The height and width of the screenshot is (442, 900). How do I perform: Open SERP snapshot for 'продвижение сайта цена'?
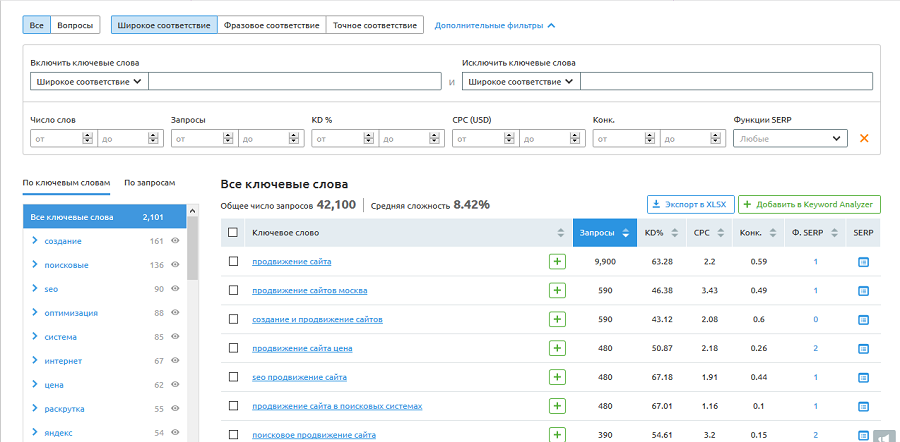tap(862, 348)
